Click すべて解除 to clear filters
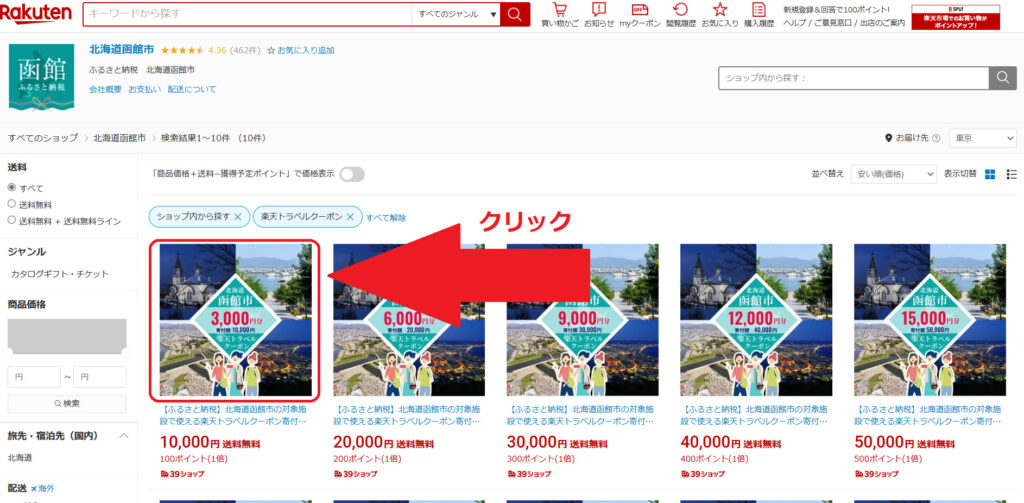 (386, 218)
